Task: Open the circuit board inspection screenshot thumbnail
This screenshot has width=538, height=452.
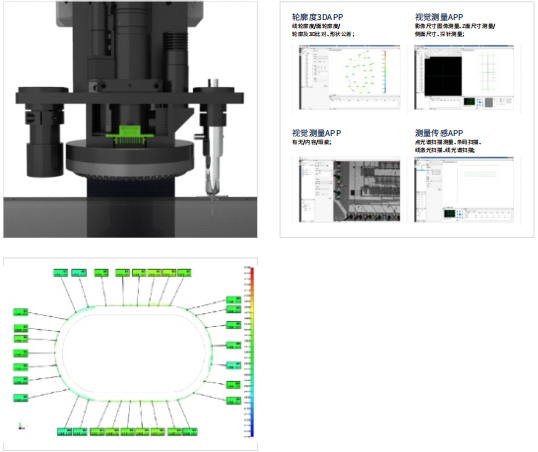Action: click(x=349, y=189)
